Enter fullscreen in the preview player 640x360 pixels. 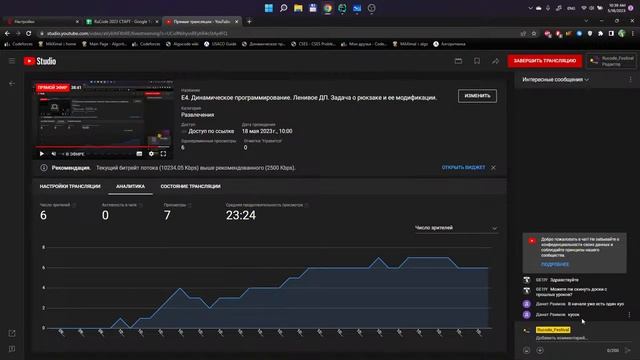163,154
